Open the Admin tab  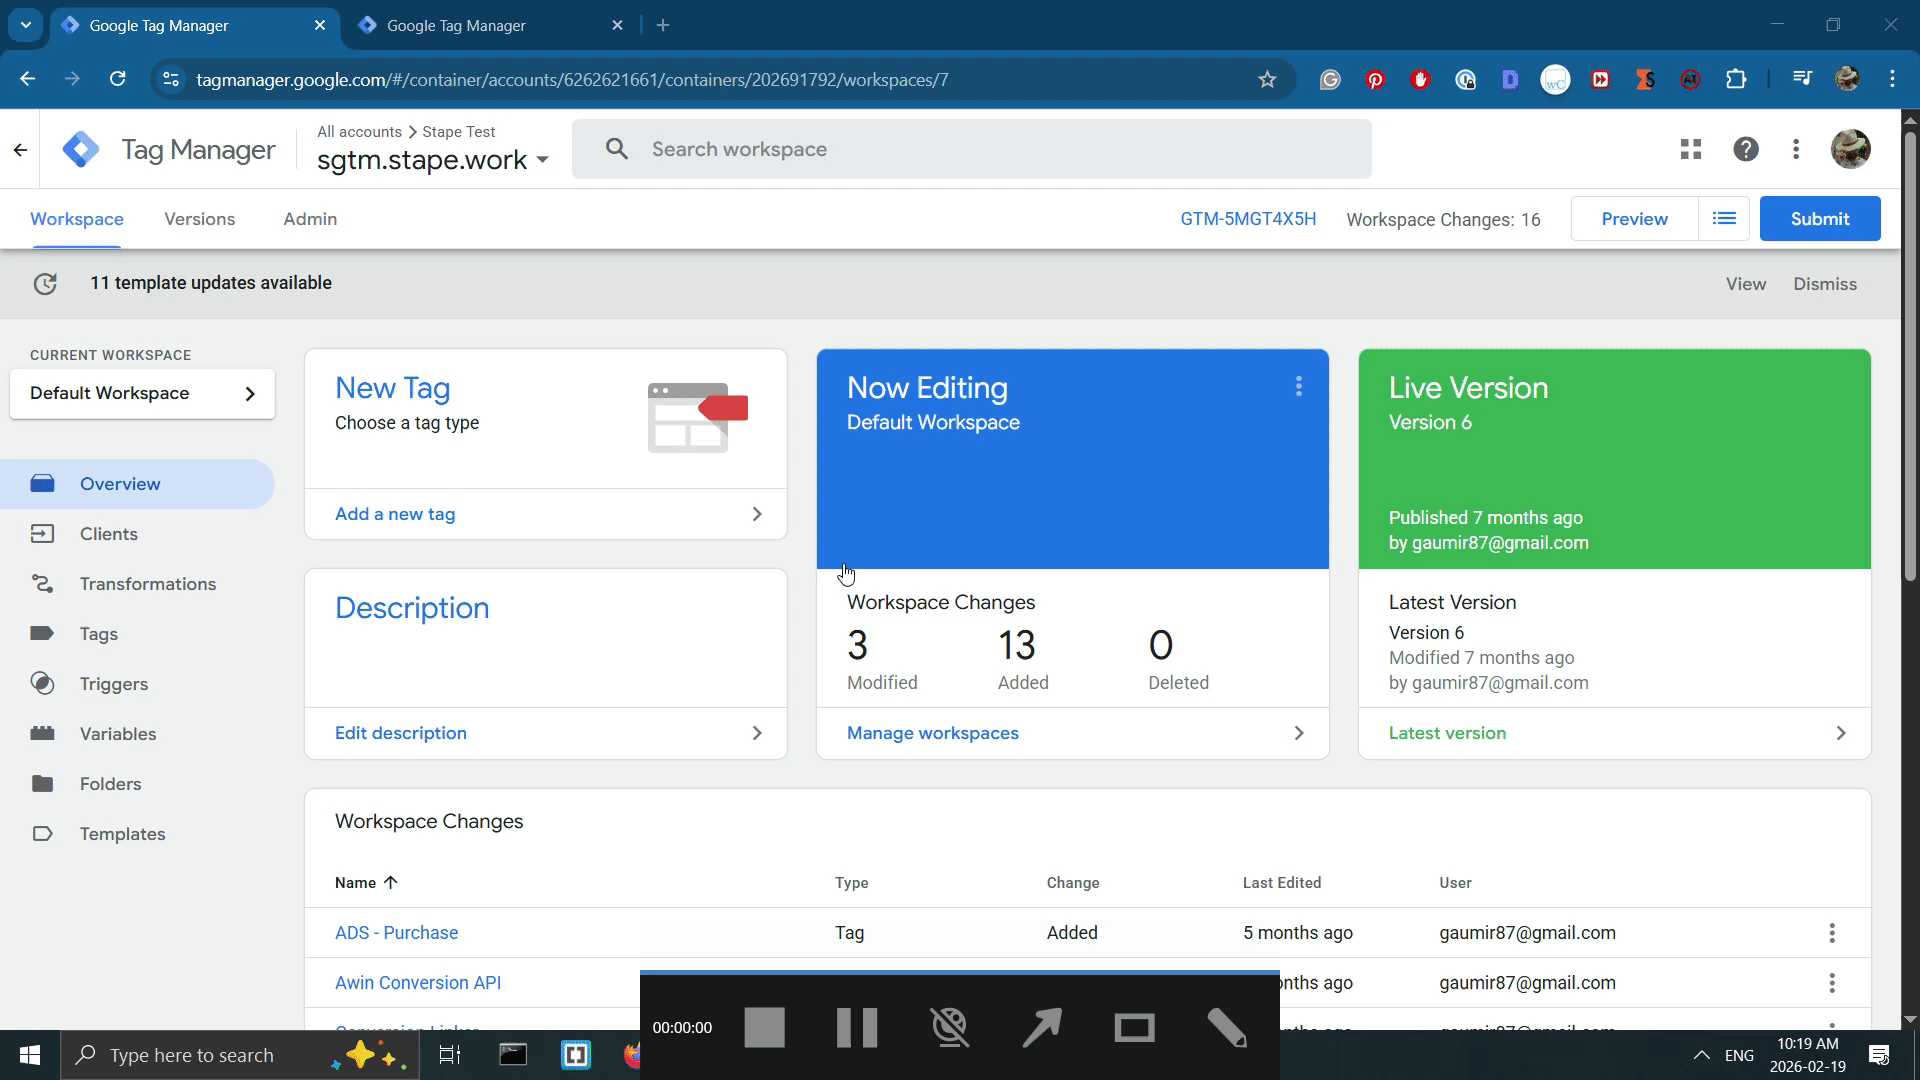coord(309,219)
